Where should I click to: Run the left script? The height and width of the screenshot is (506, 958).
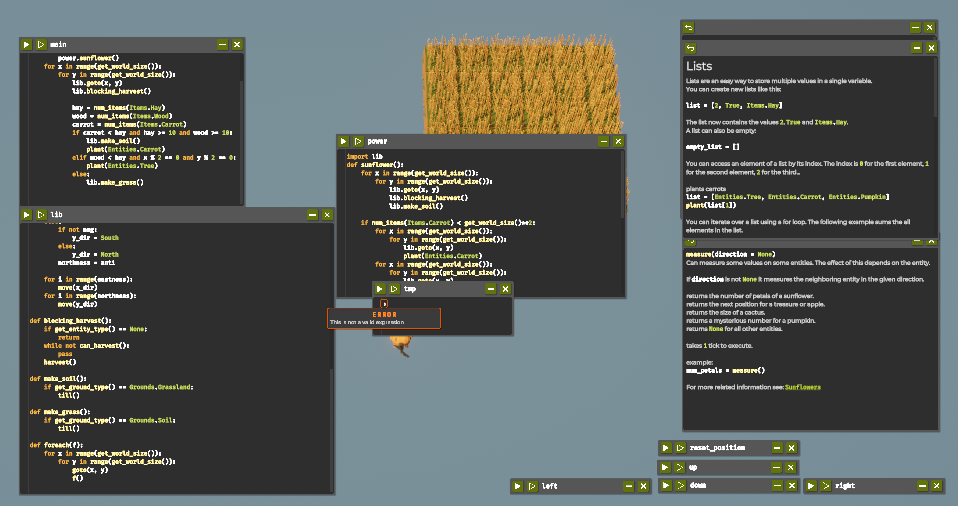coord(518,486)
